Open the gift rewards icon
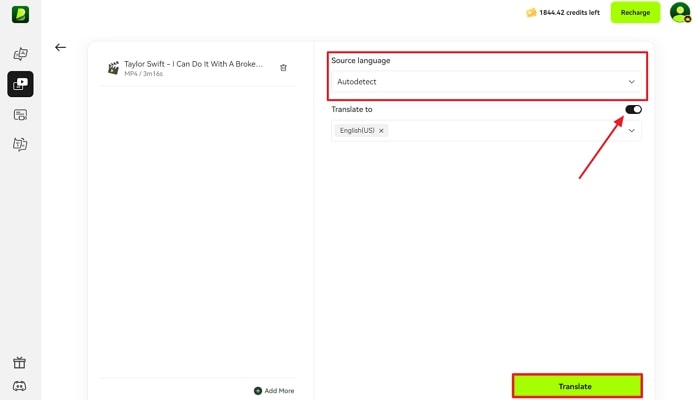This screenshot has height=400, width=694. coord(20,363)
